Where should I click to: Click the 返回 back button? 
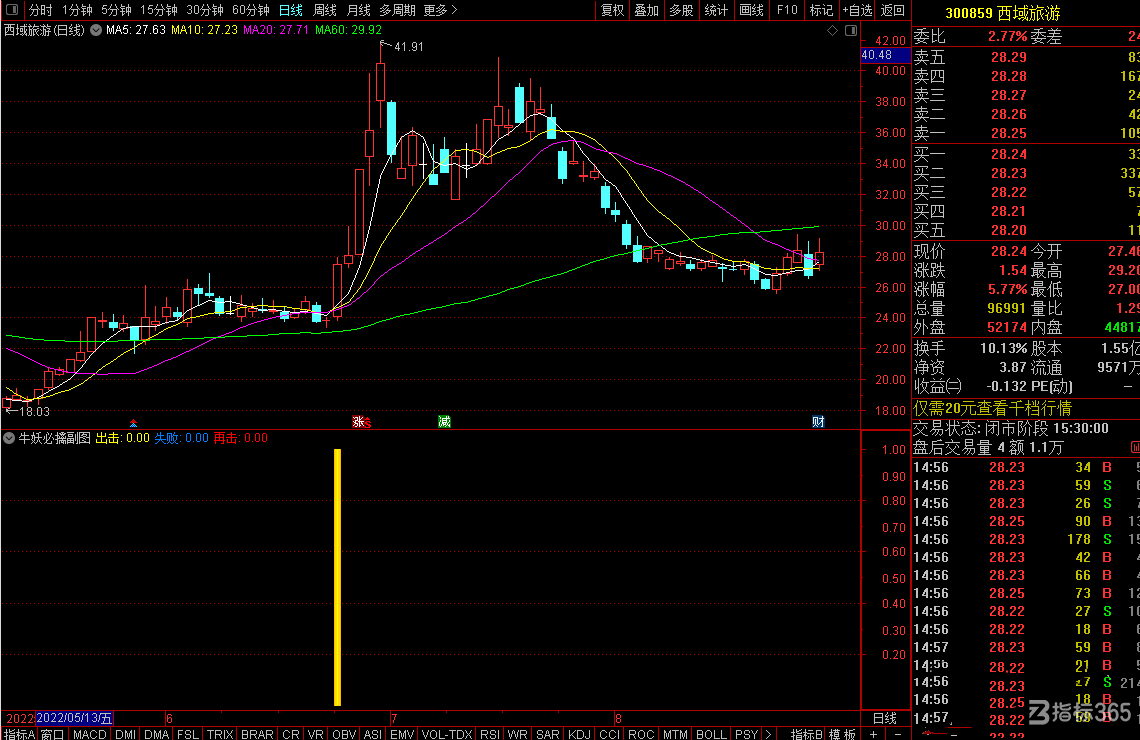point(893,10)
